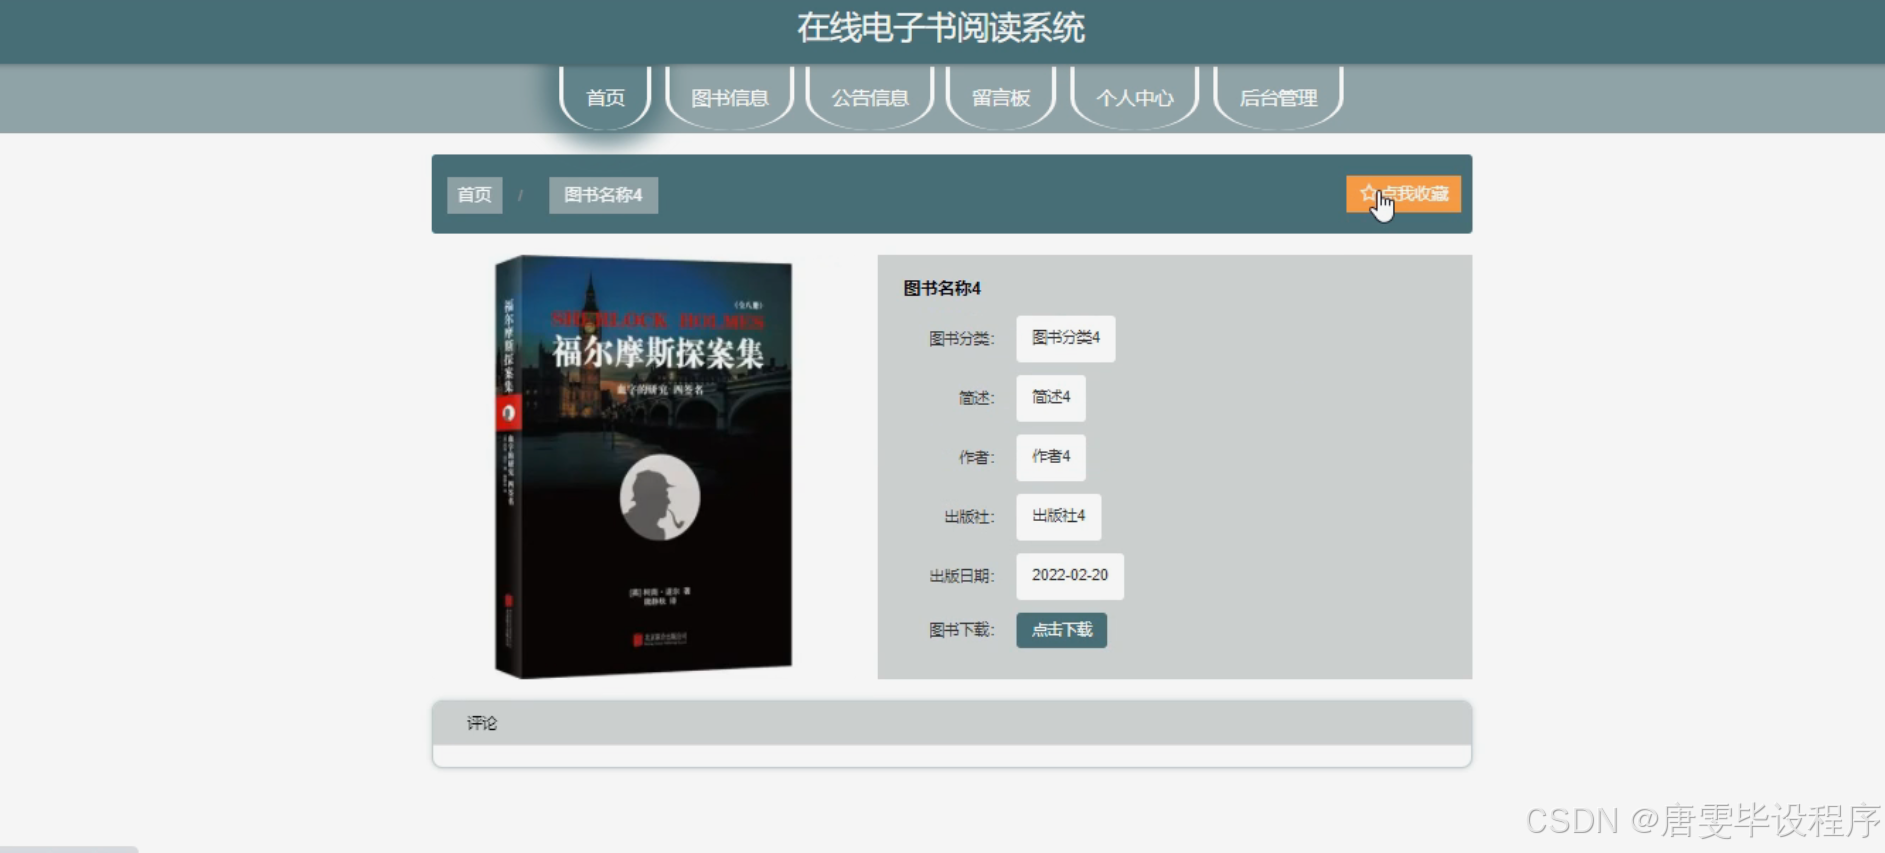
Task: Click the 在线电子书阅读系统 site title
Action: [x=941, y=28]
